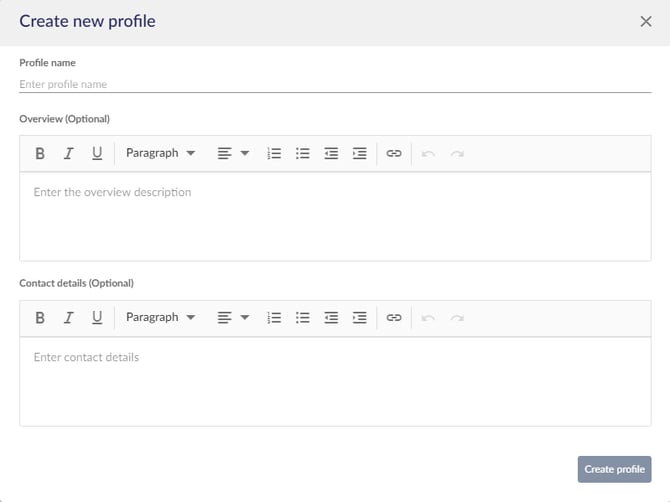Open Paragraph style dropdown in Overview editor

(x=160, y=154)
